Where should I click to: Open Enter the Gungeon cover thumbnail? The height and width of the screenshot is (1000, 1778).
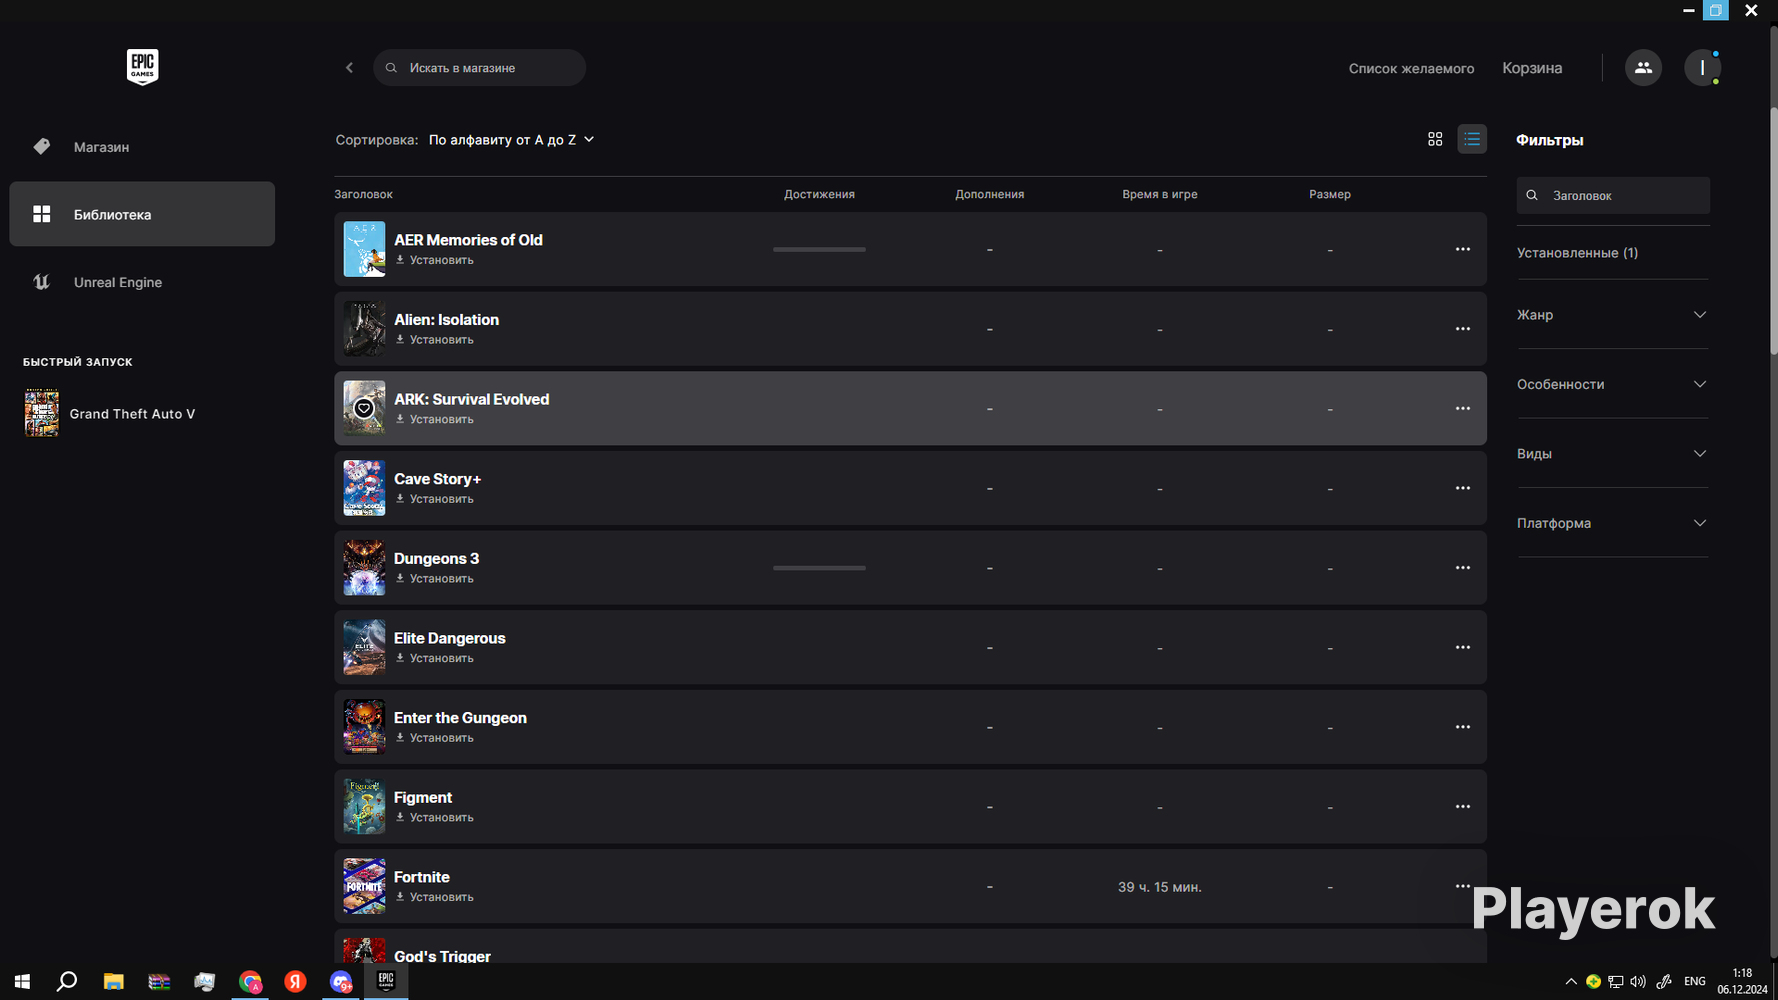[x=364, y=727]
